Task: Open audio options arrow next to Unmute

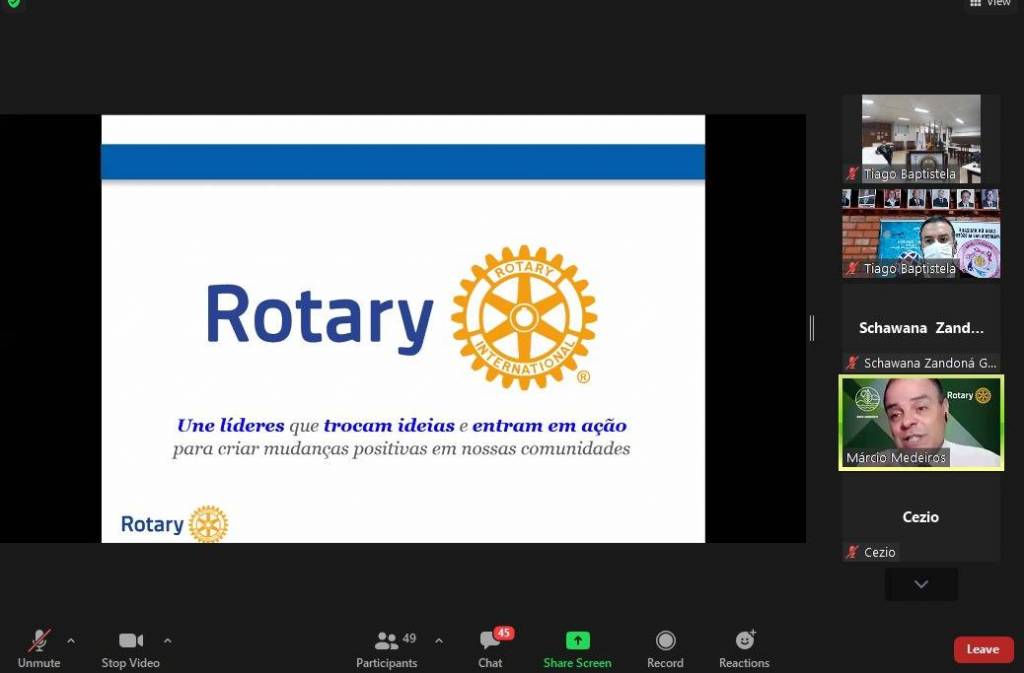Action: click(x=70, y=640)
